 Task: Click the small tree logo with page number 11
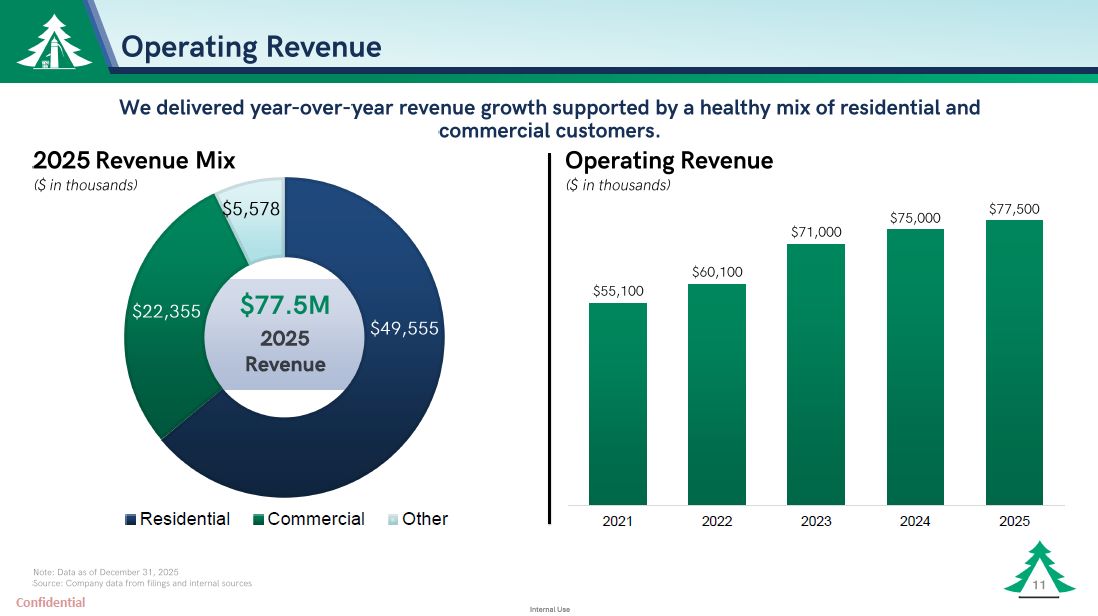[x=1039, y=570]
